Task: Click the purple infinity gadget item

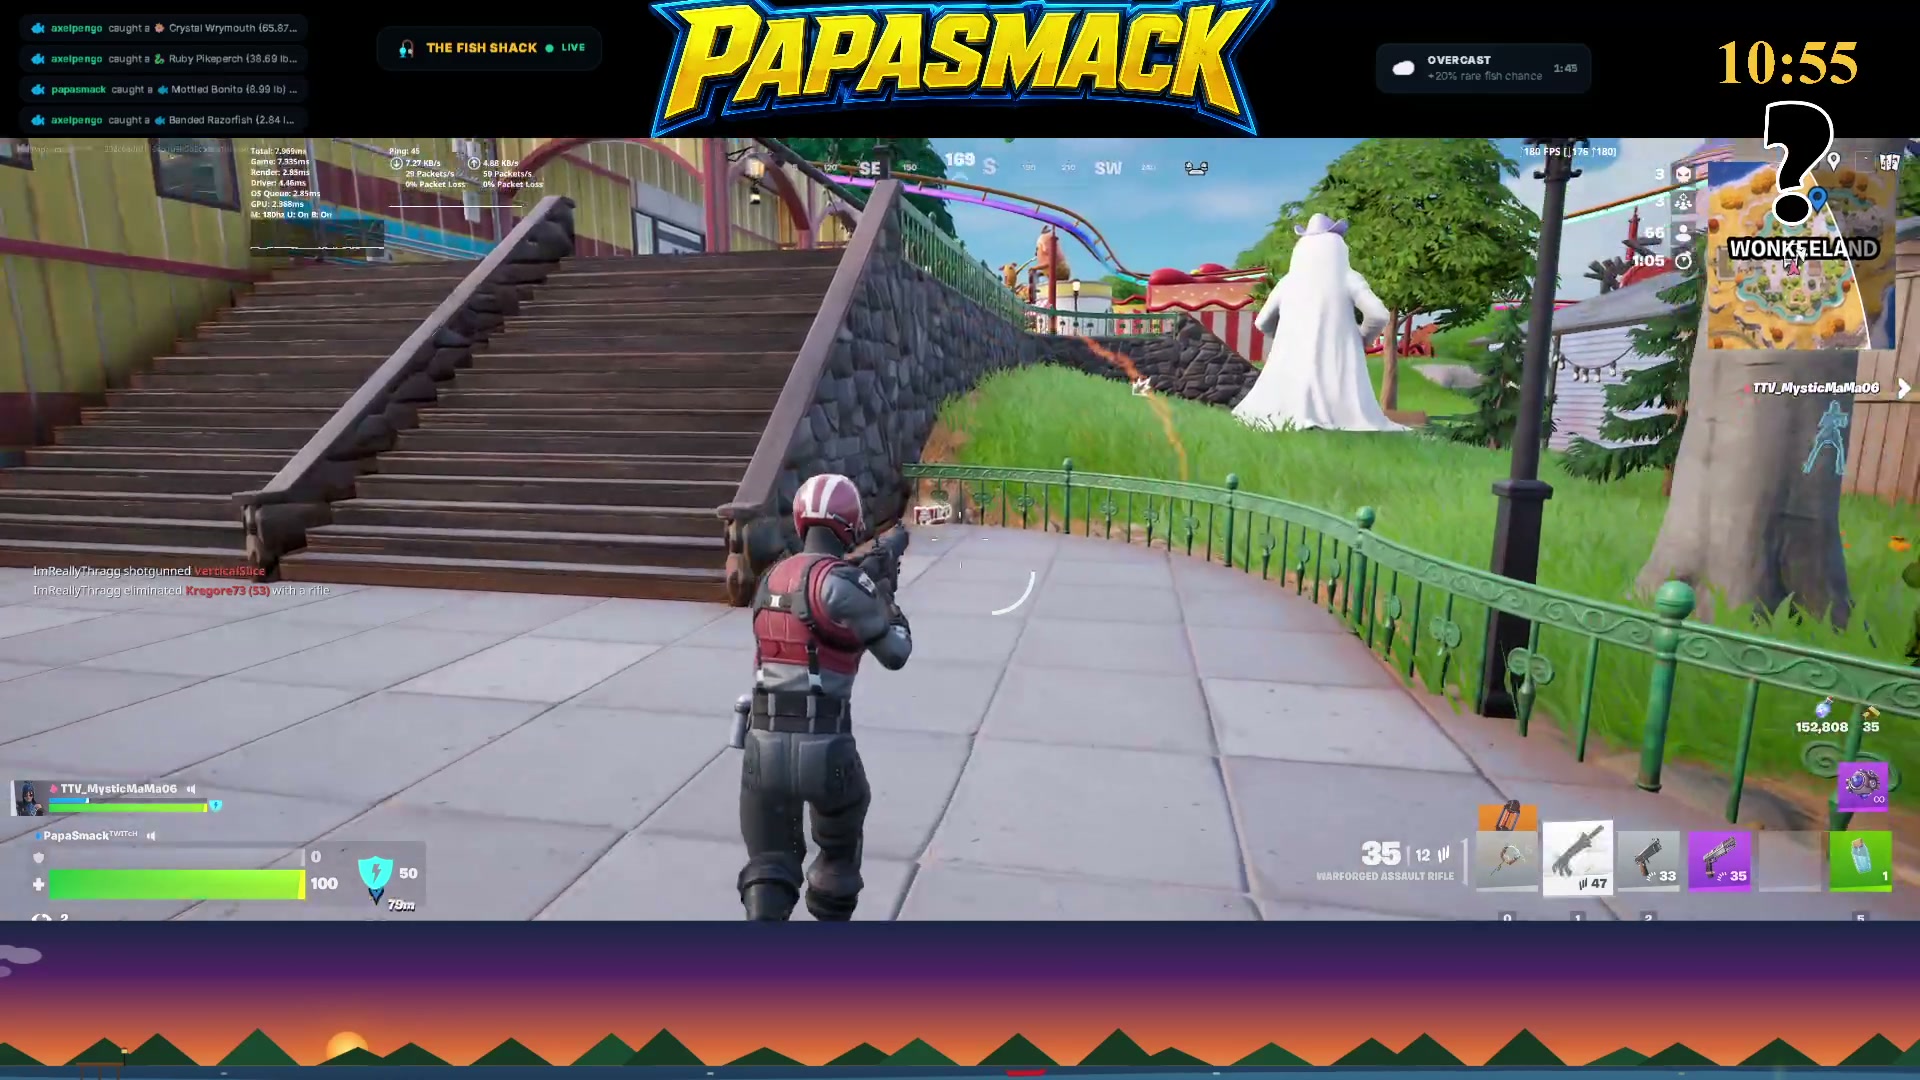Action: [x=1862, y=785]
